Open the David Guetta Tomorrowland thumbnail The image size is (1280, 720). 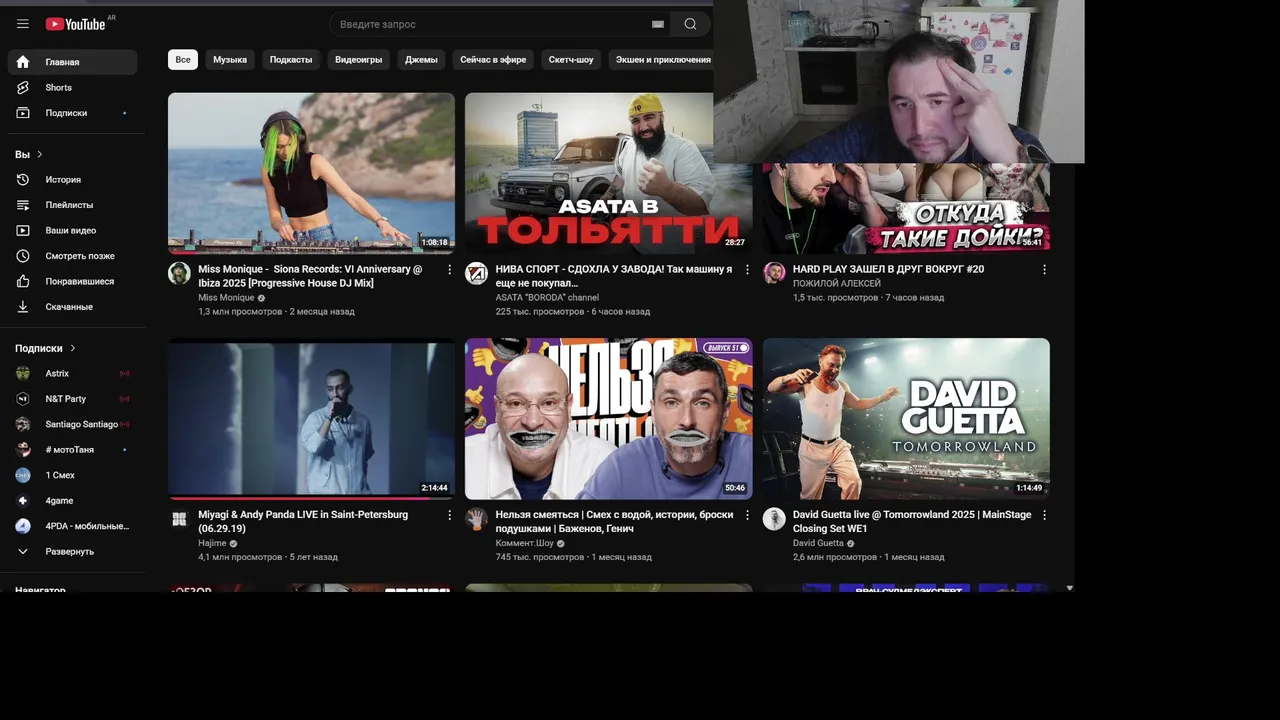906,419
